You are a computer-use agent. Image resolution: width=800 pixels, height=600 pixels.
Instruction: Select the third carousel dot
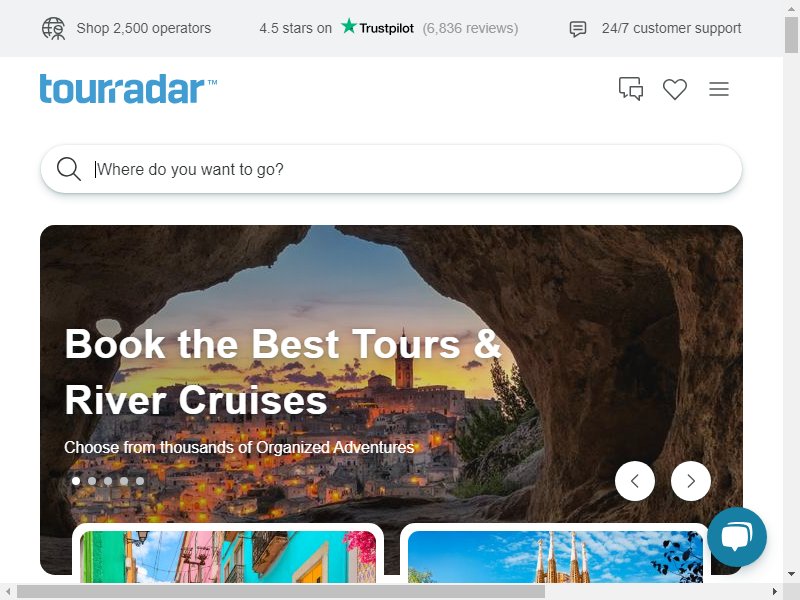[108, 481]
